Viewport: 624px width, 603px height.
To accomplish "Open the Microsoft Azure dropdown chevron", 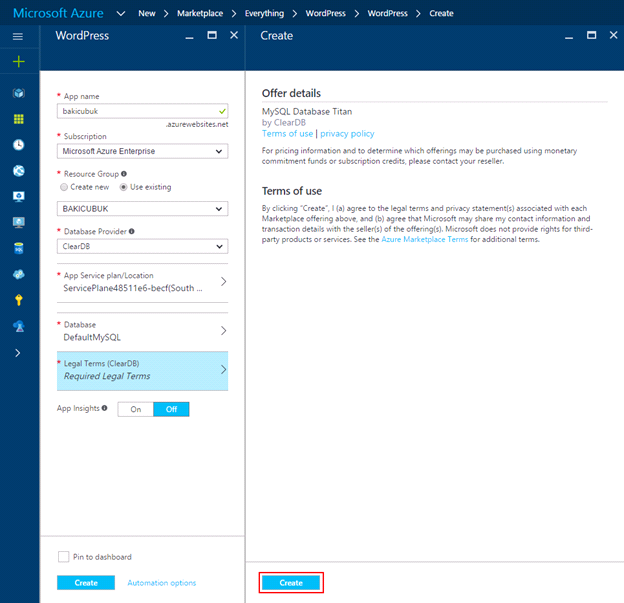I will pos(121,14).
